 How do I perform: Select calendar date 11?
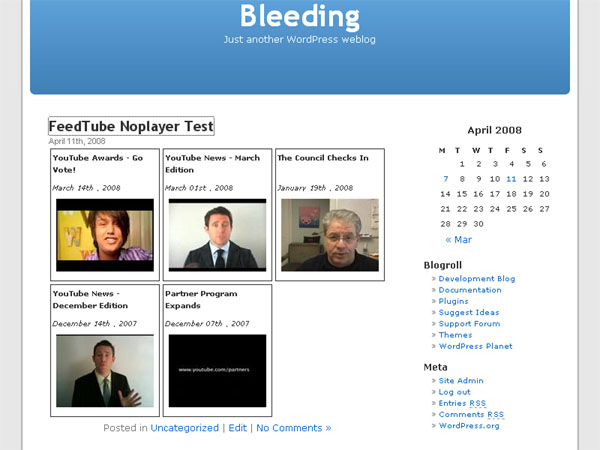coord(511,179)
